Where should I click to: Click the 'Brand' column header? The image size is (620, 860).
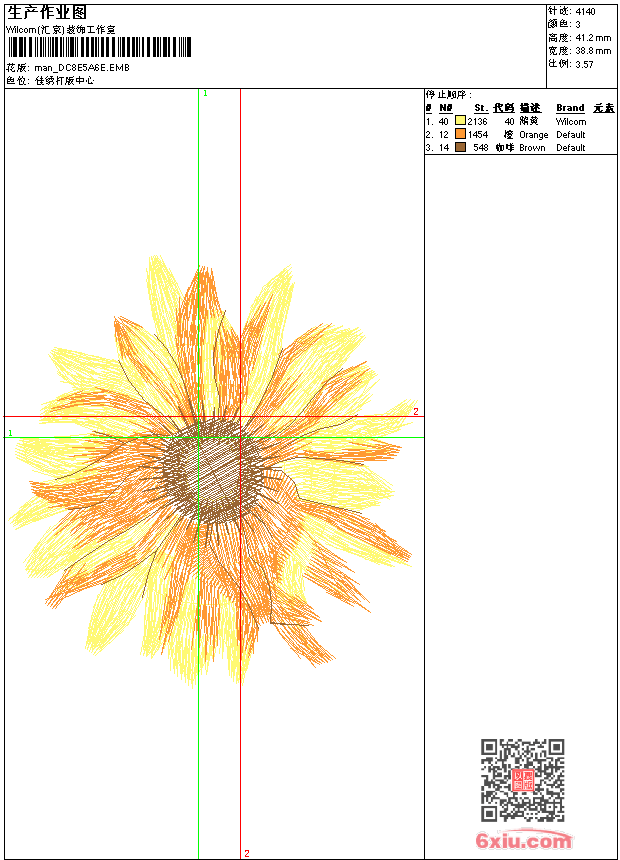570,108
